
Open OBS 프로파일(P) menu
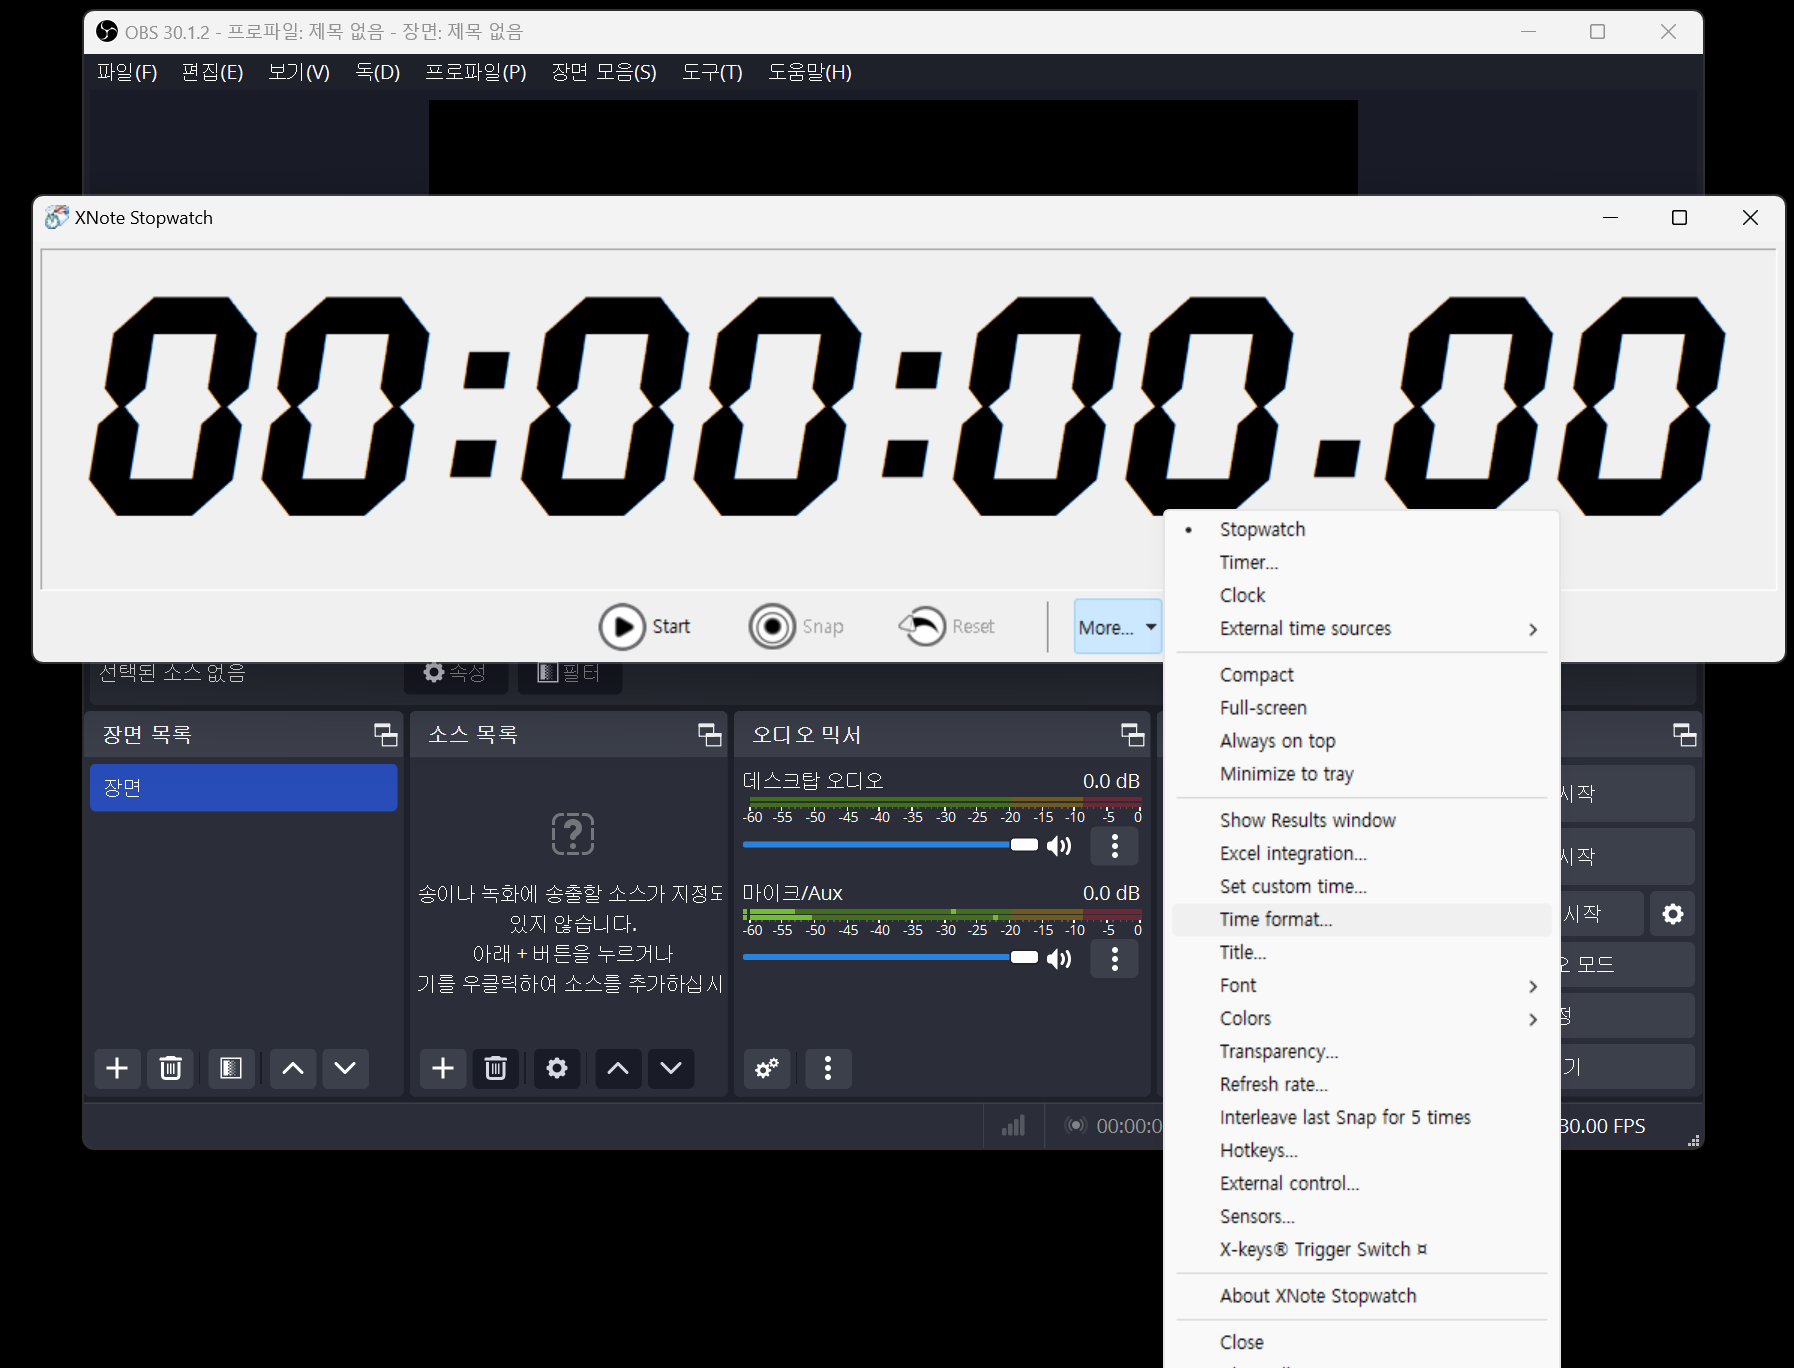coord(476,72)
